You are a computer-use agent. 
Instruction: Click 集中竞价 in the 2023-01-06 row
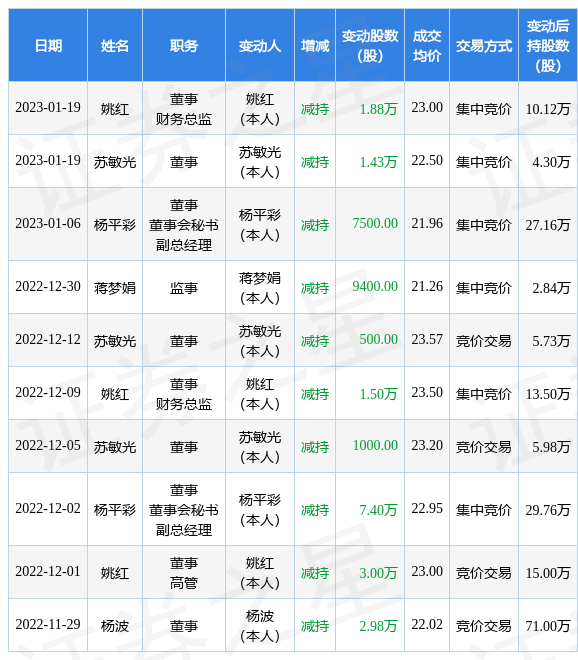click(484, 225)
